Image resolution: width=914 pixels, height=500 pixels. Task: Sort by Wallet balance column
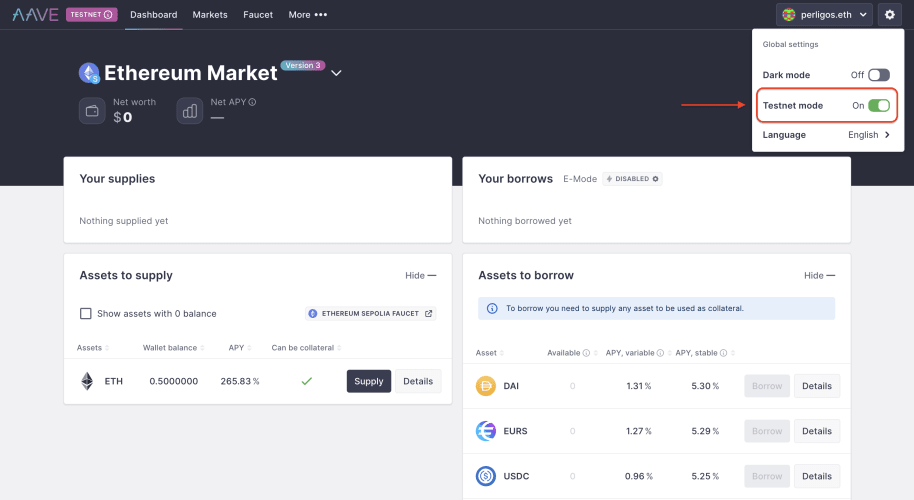click(173, 348)
